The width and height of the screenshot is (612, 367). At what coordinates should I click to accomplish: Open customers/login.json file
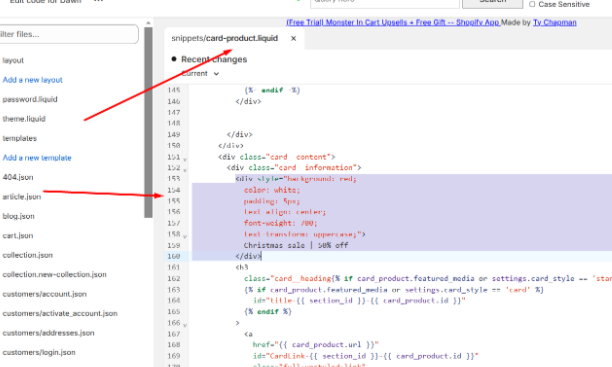click(39, 353)
